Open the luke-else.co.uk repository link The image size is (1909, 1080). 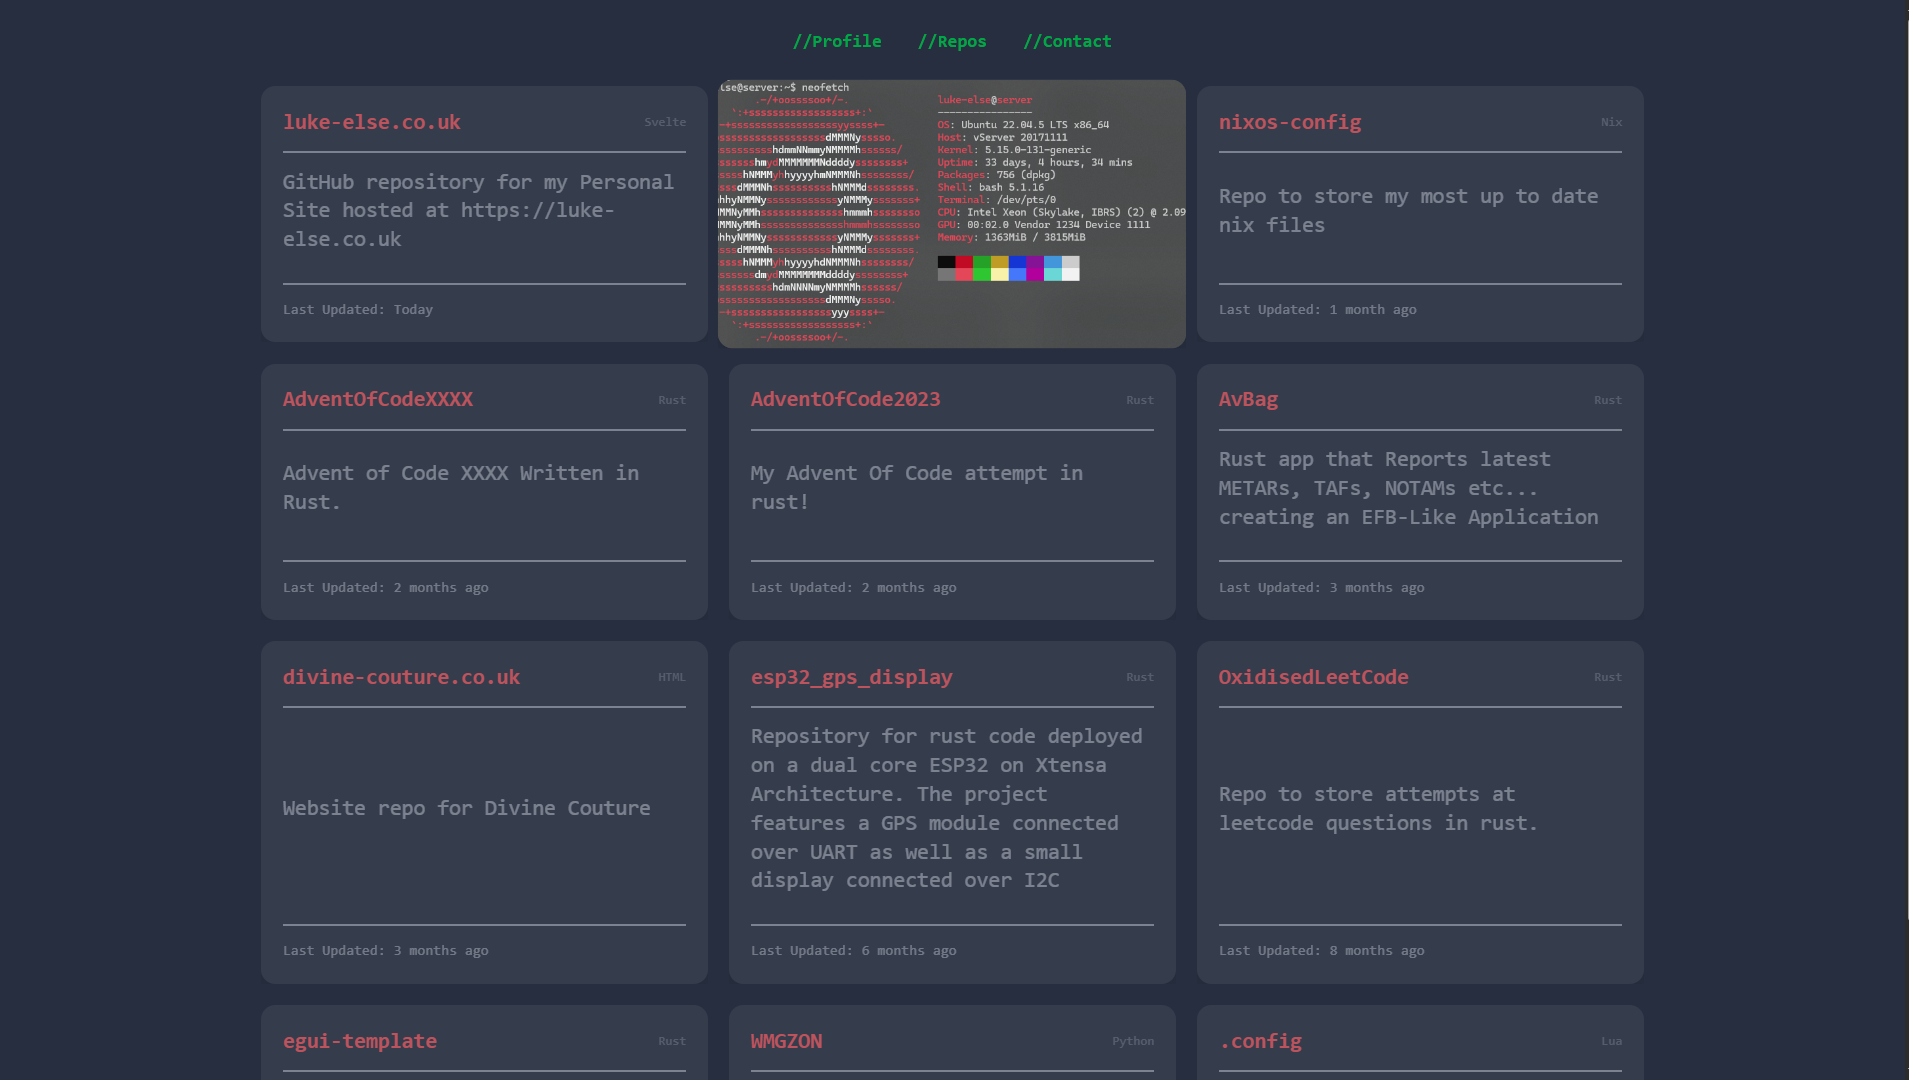click(x=371, y=122)
